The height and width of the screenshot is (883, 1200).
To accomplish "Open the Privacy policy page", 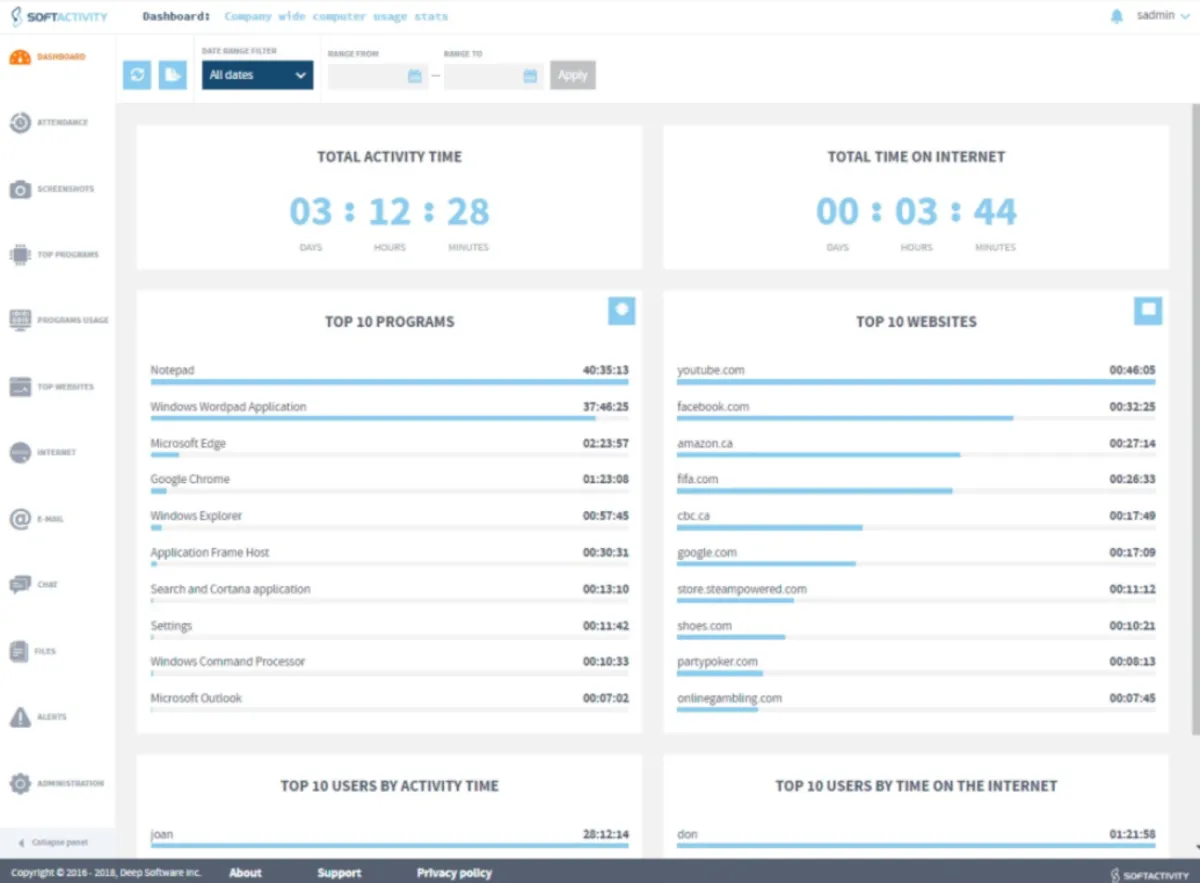I will pos(454,872).
